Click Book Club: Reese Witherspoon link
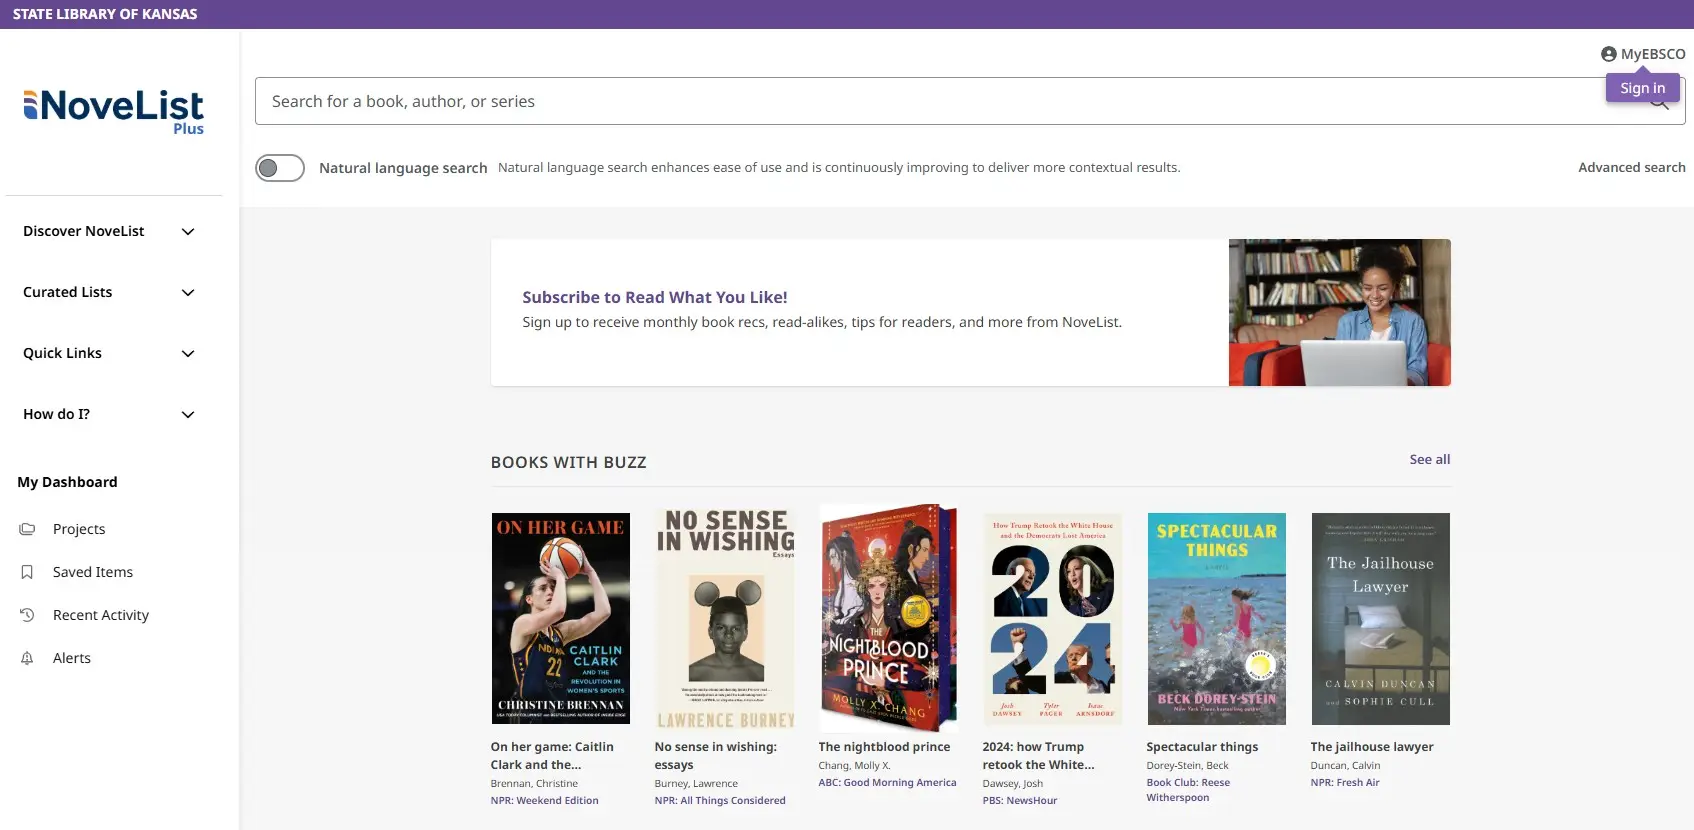 1188,790
